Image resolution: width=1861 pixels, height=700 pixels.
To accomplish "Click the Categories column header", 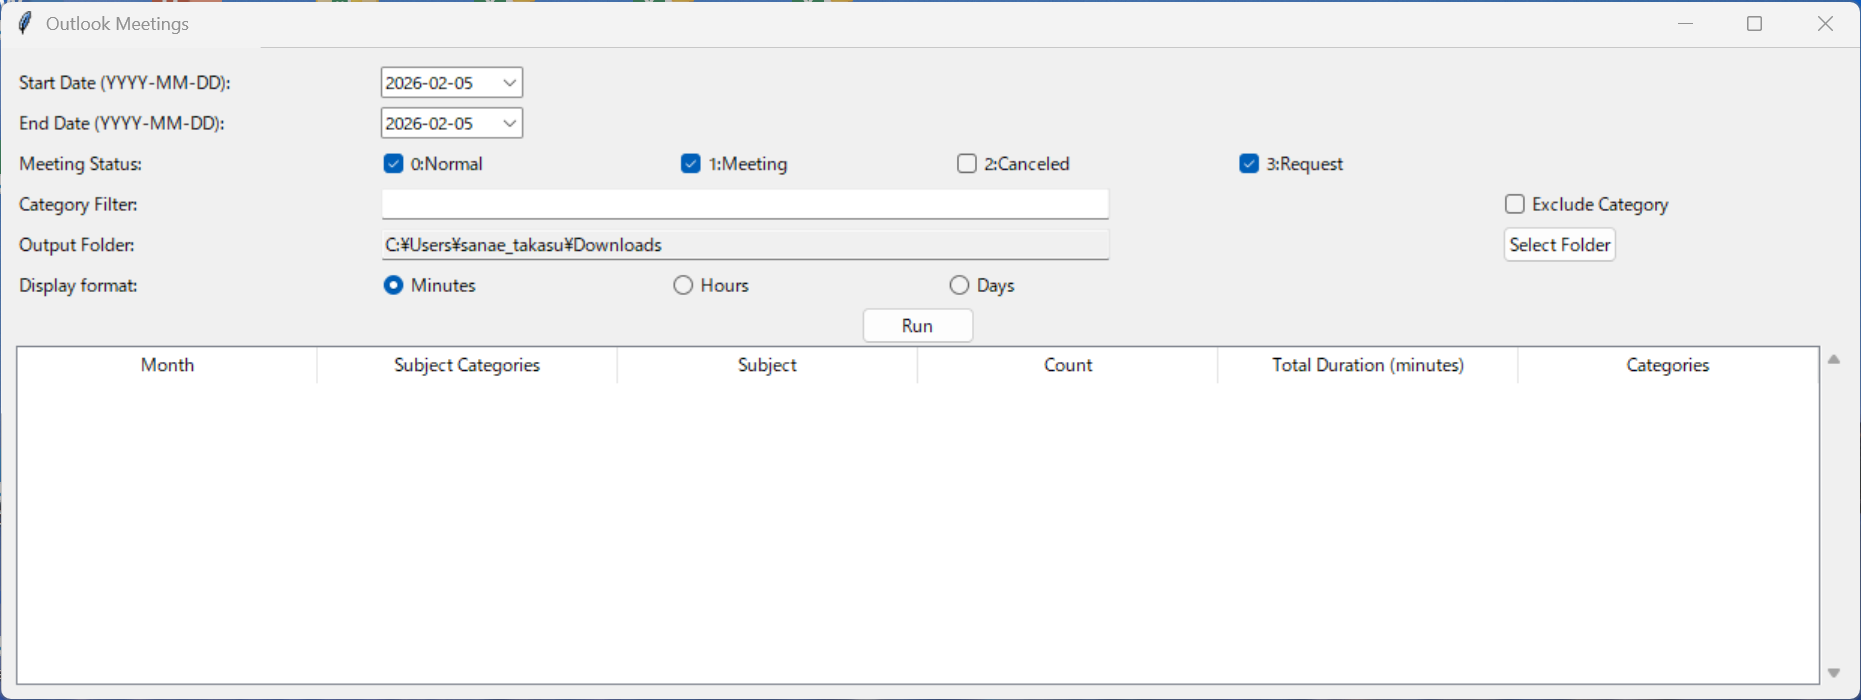I will pos(1668,365).
